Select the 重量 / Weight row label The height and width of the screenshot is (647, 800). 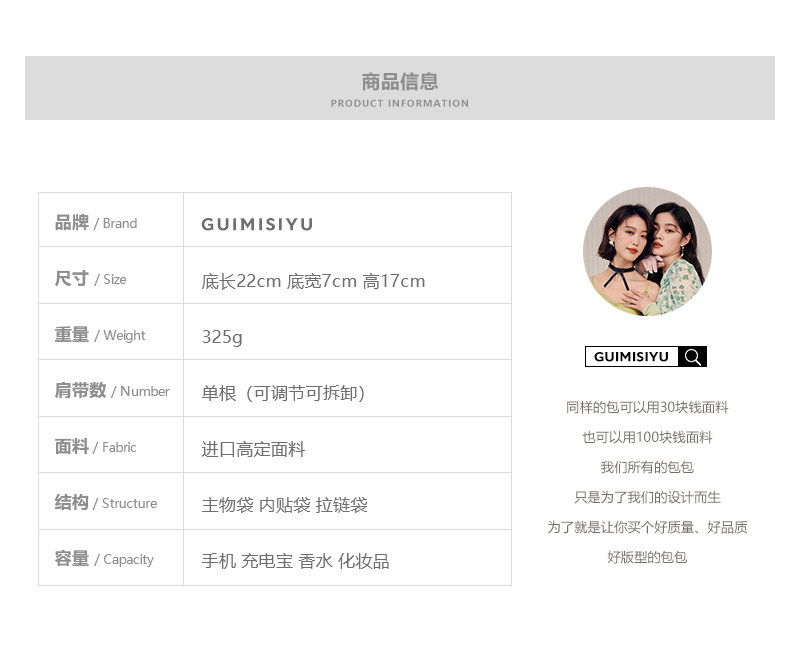click(x=100, y=335)
